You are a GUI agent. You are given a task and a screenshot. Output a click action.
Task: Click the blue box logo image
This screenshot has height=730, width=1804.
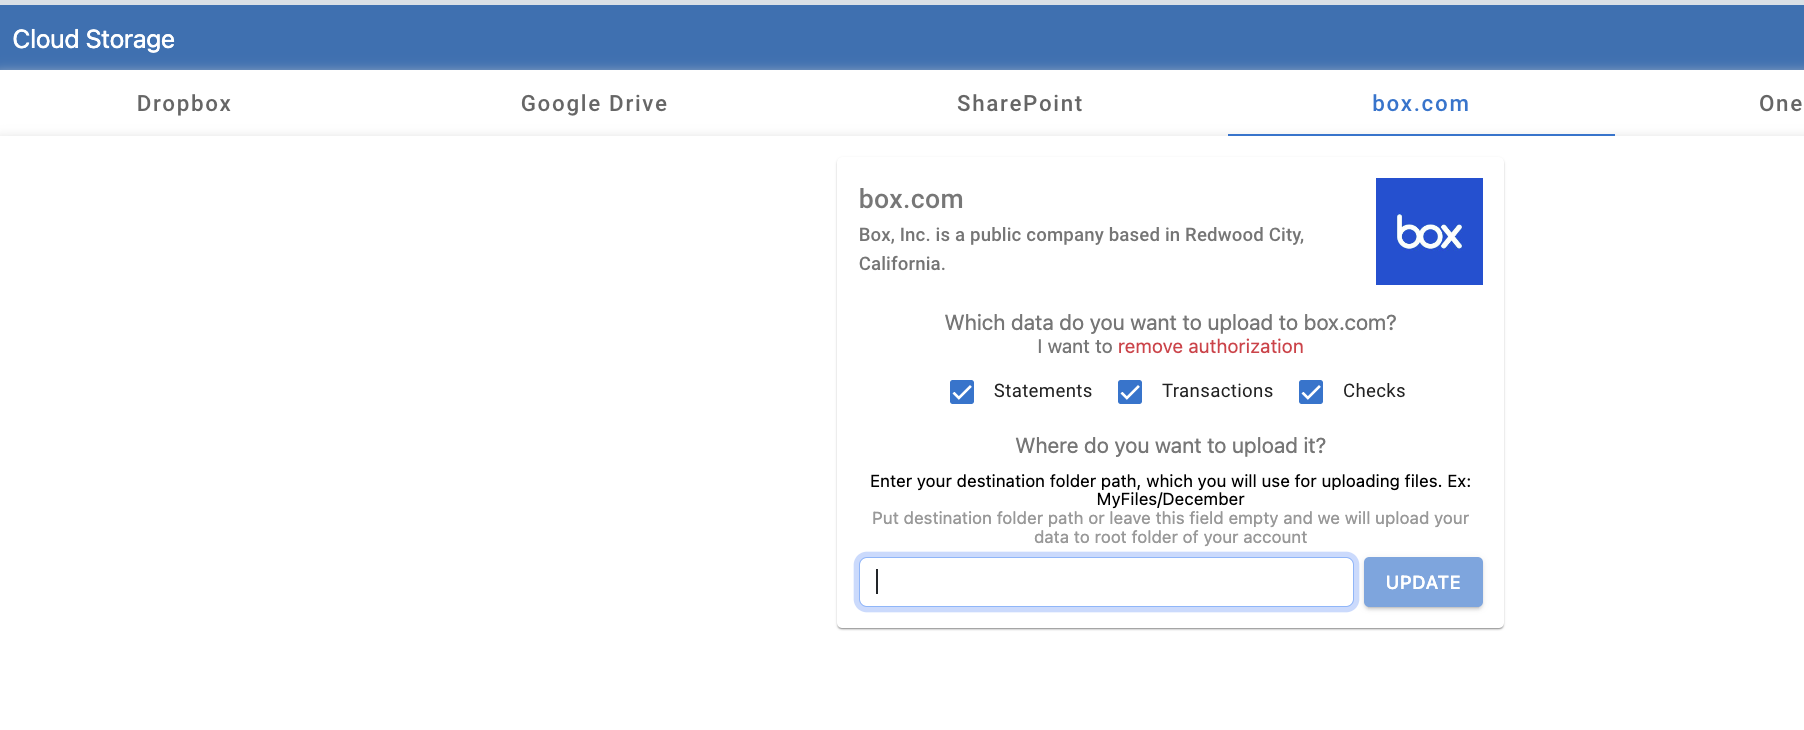coord(1429,231)
